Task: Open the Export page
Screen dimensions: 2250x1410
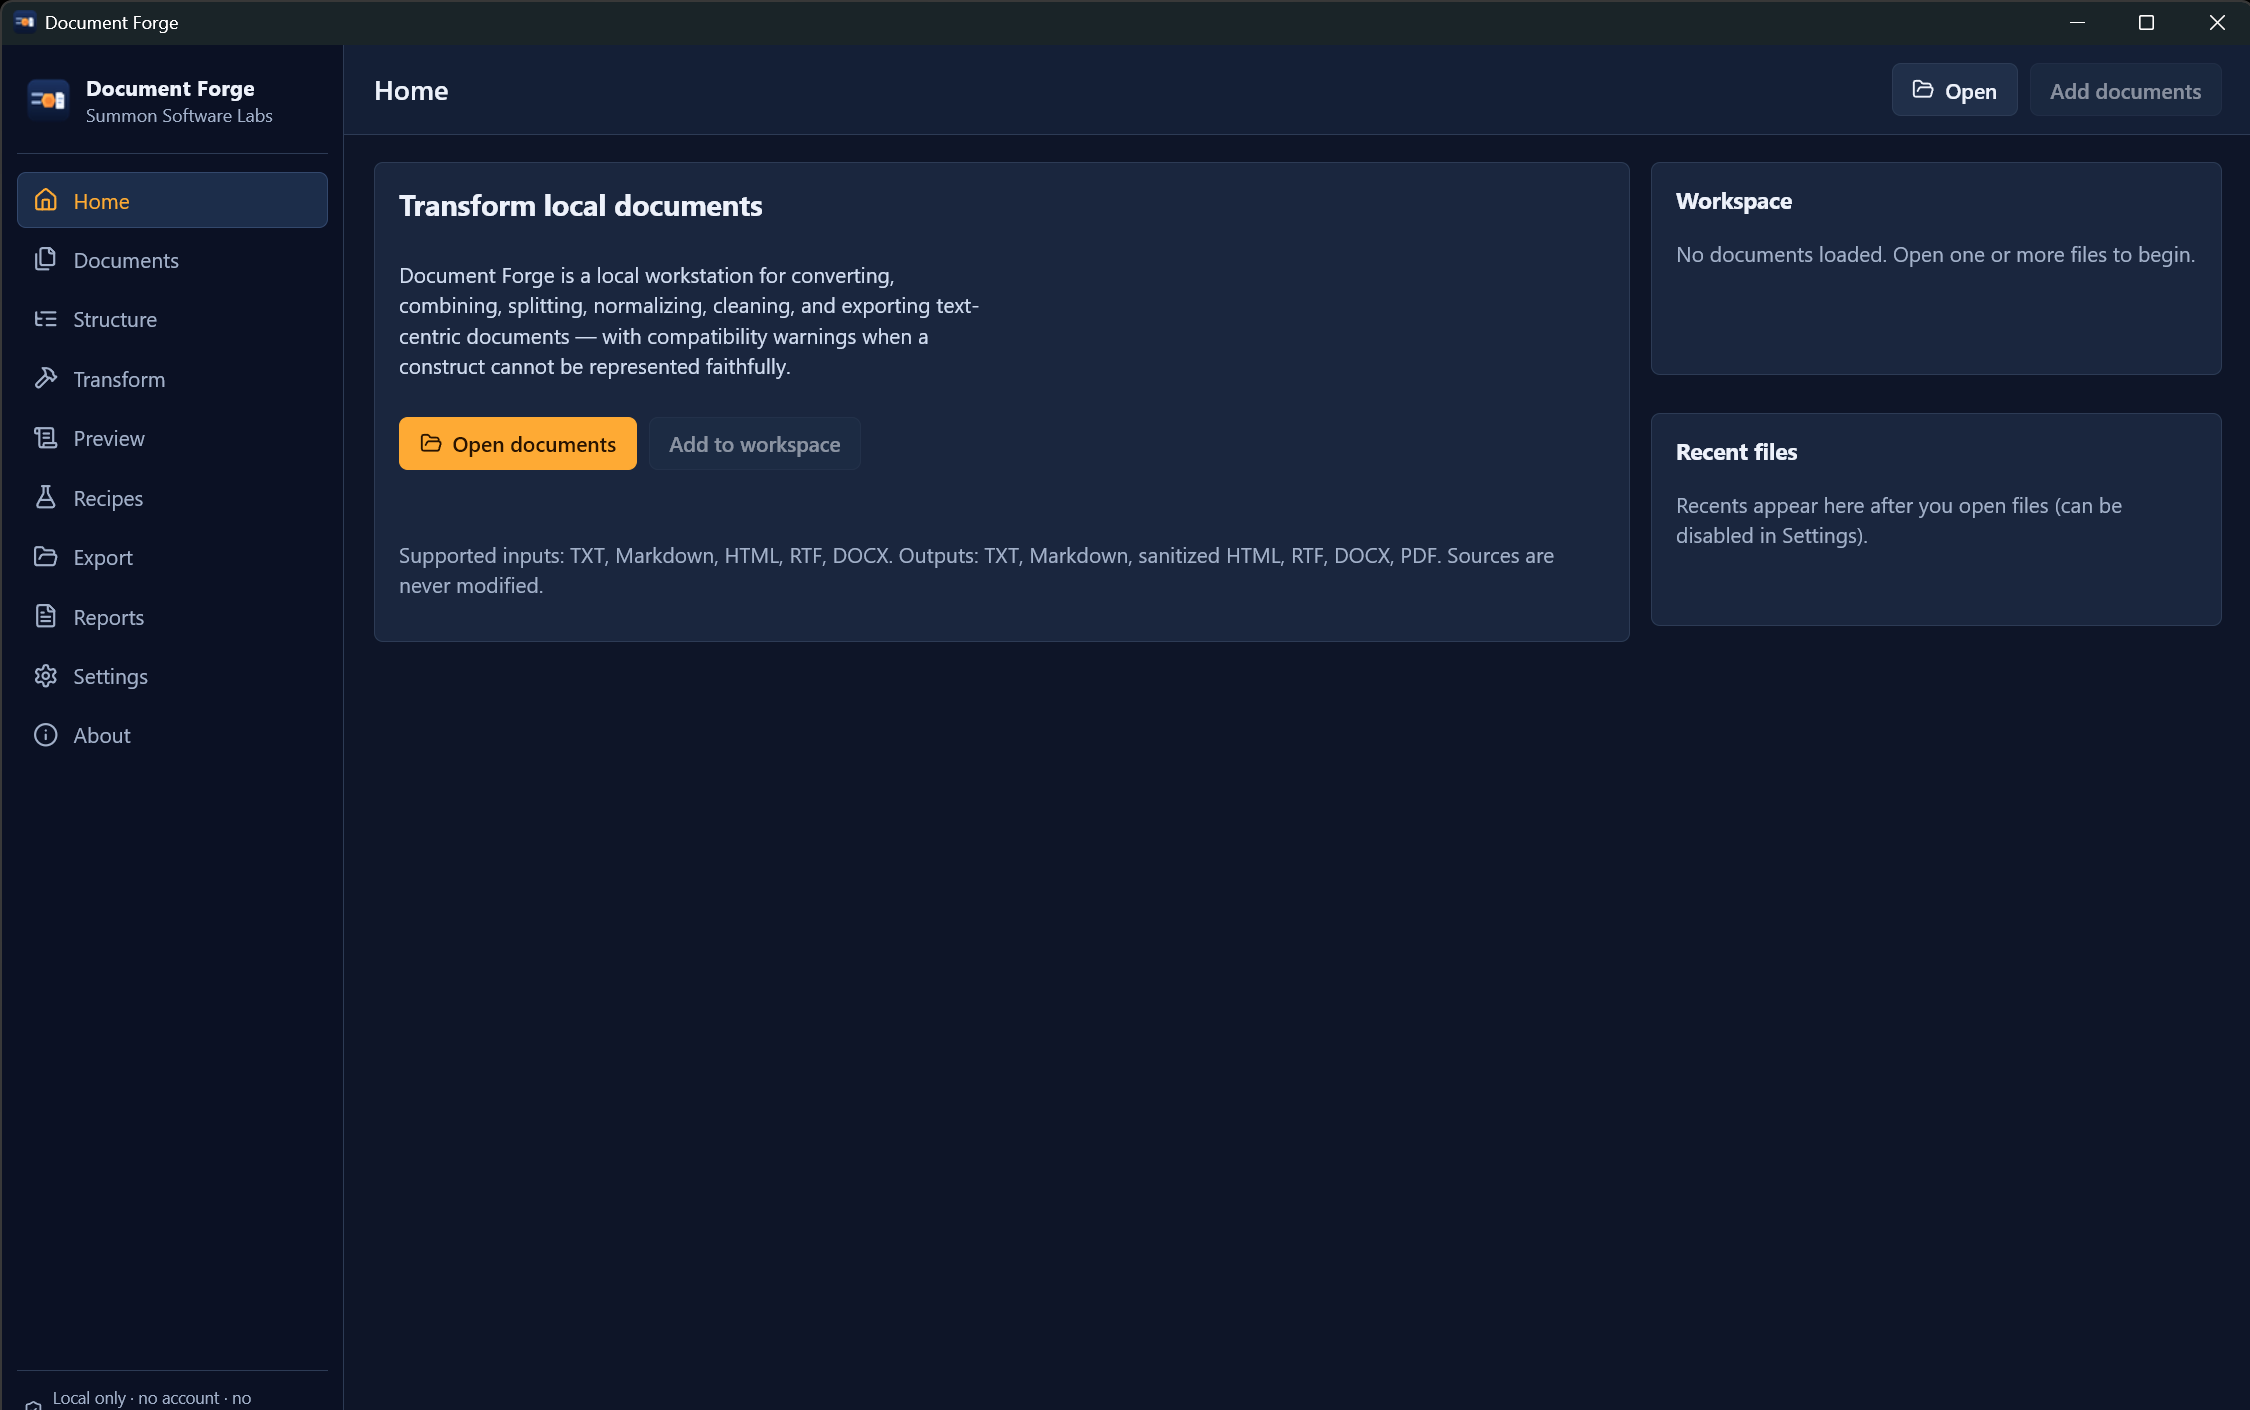Action: point(172,556)
